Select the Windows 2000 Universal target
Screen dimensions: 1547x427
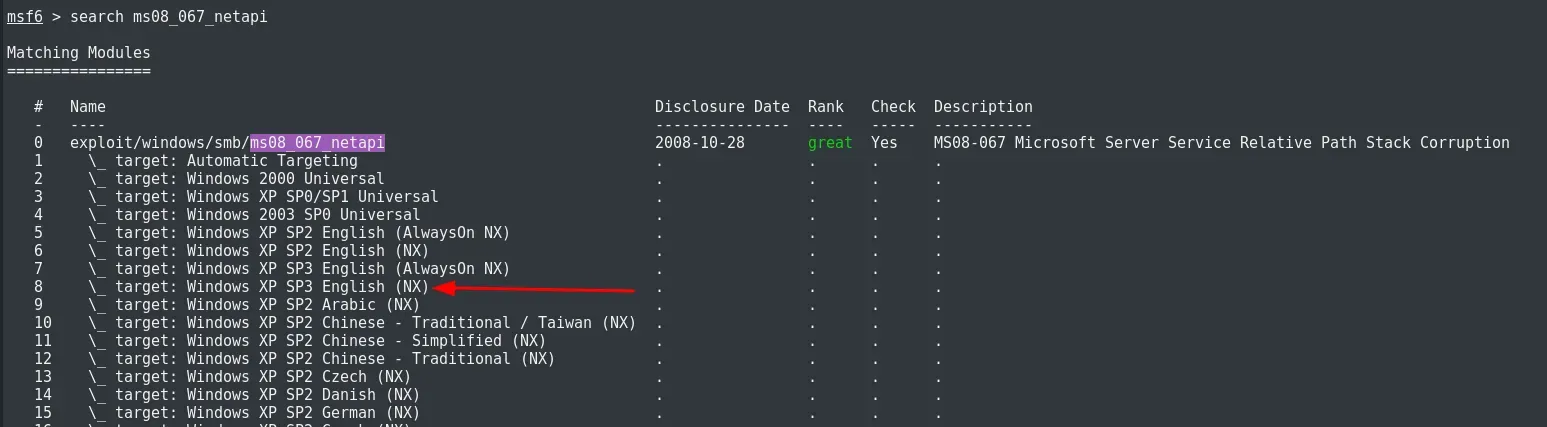236,179
